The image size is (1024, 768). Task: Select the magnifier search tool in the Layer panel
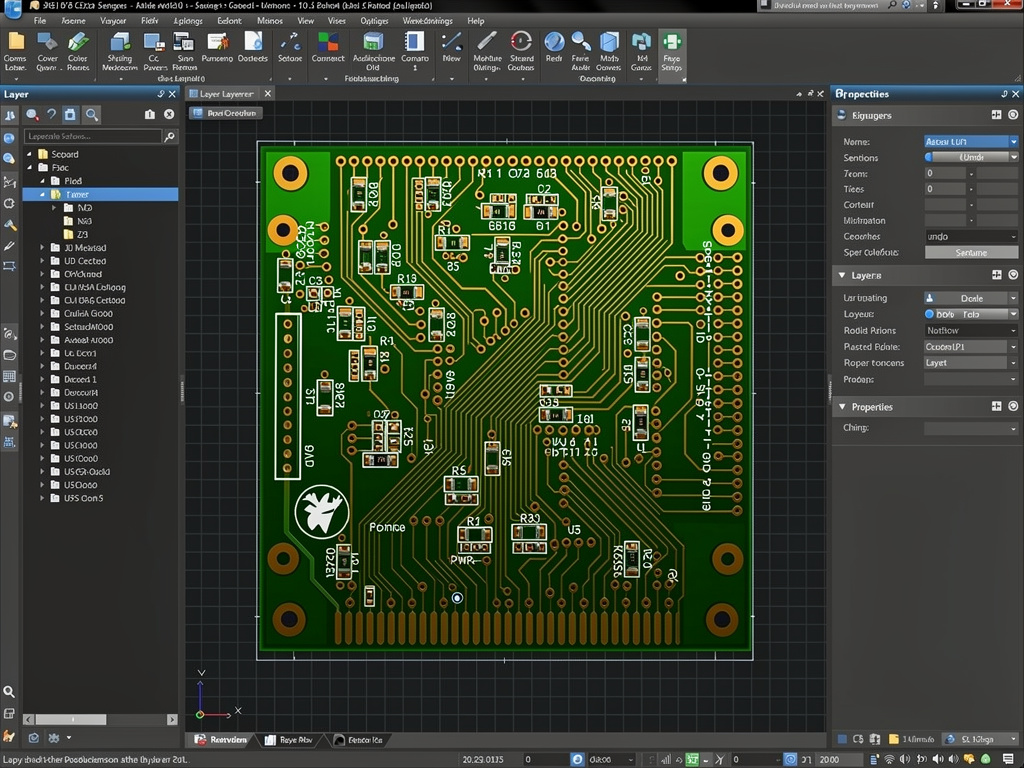91,115
